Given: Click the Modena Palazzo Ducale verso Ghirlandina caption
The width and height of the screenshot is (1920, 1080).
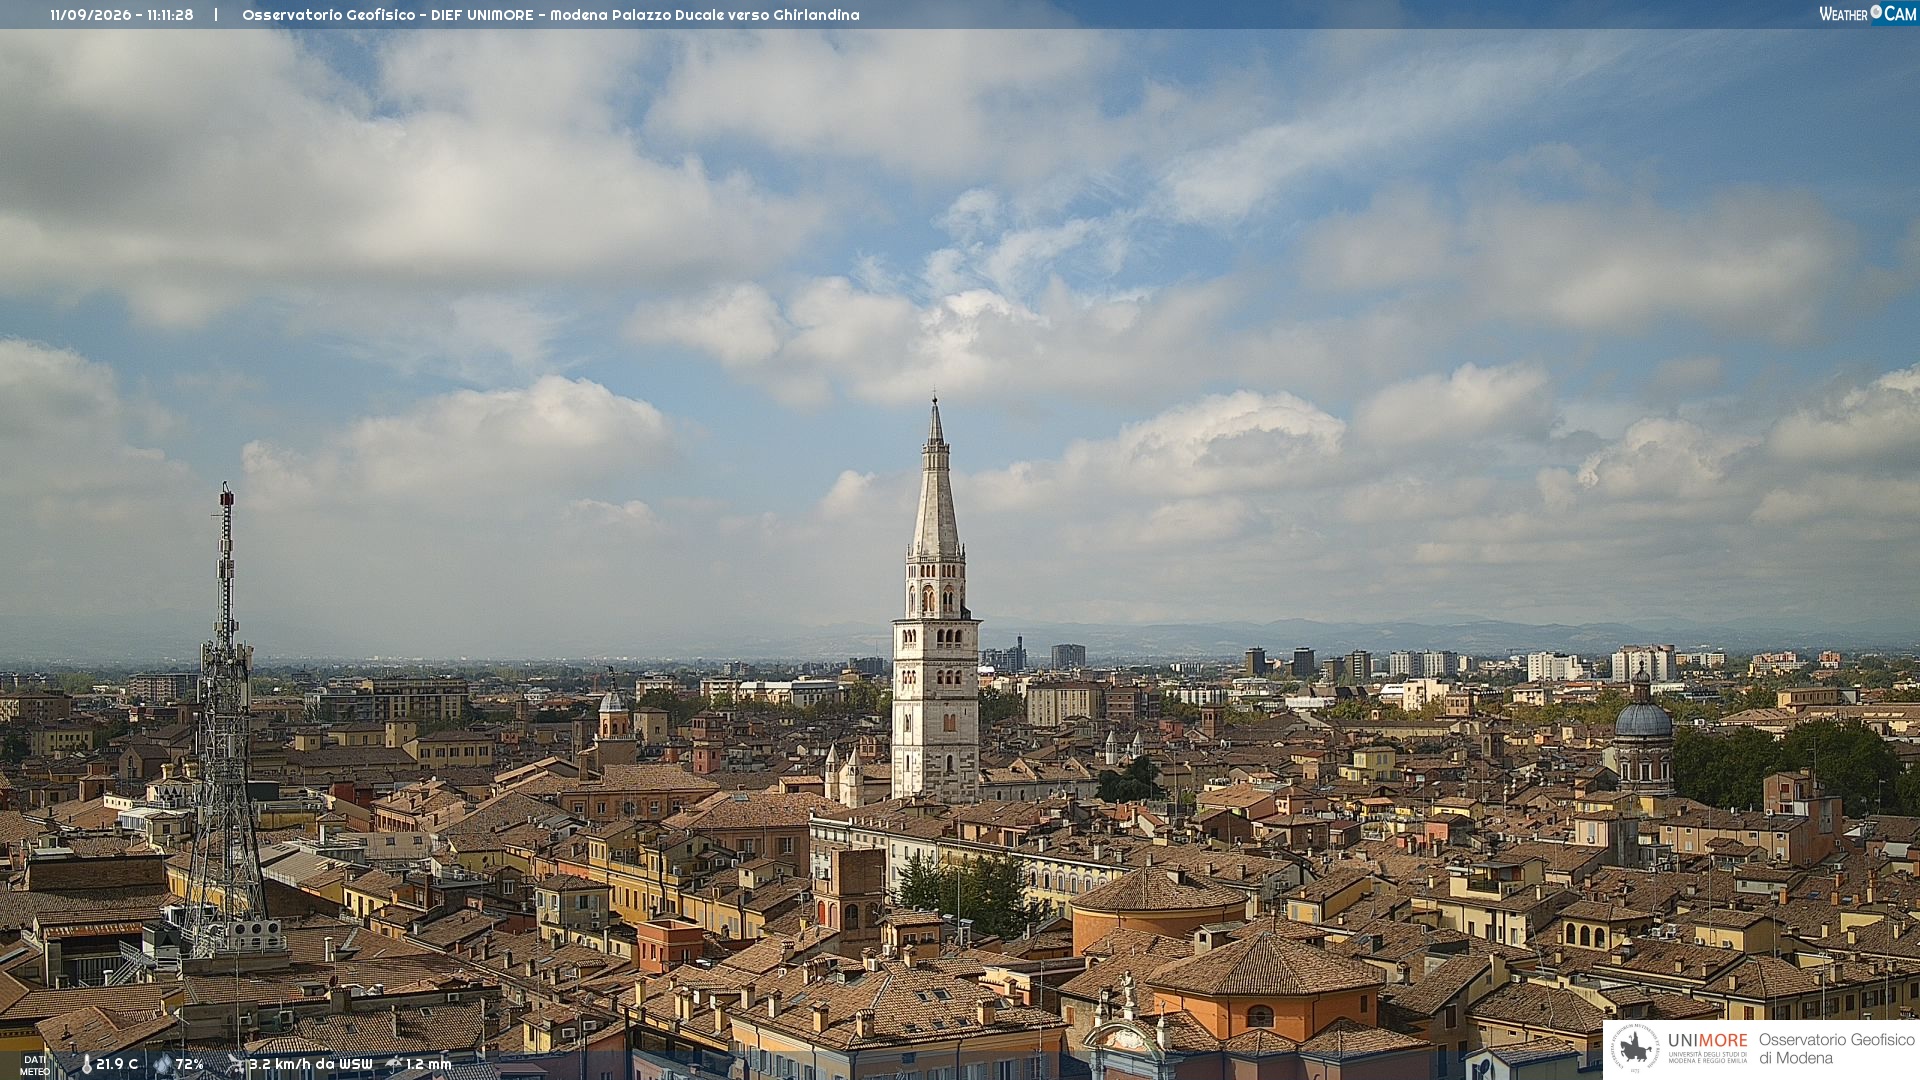Looking at the screenshot, I should click(x=705, y=15).
